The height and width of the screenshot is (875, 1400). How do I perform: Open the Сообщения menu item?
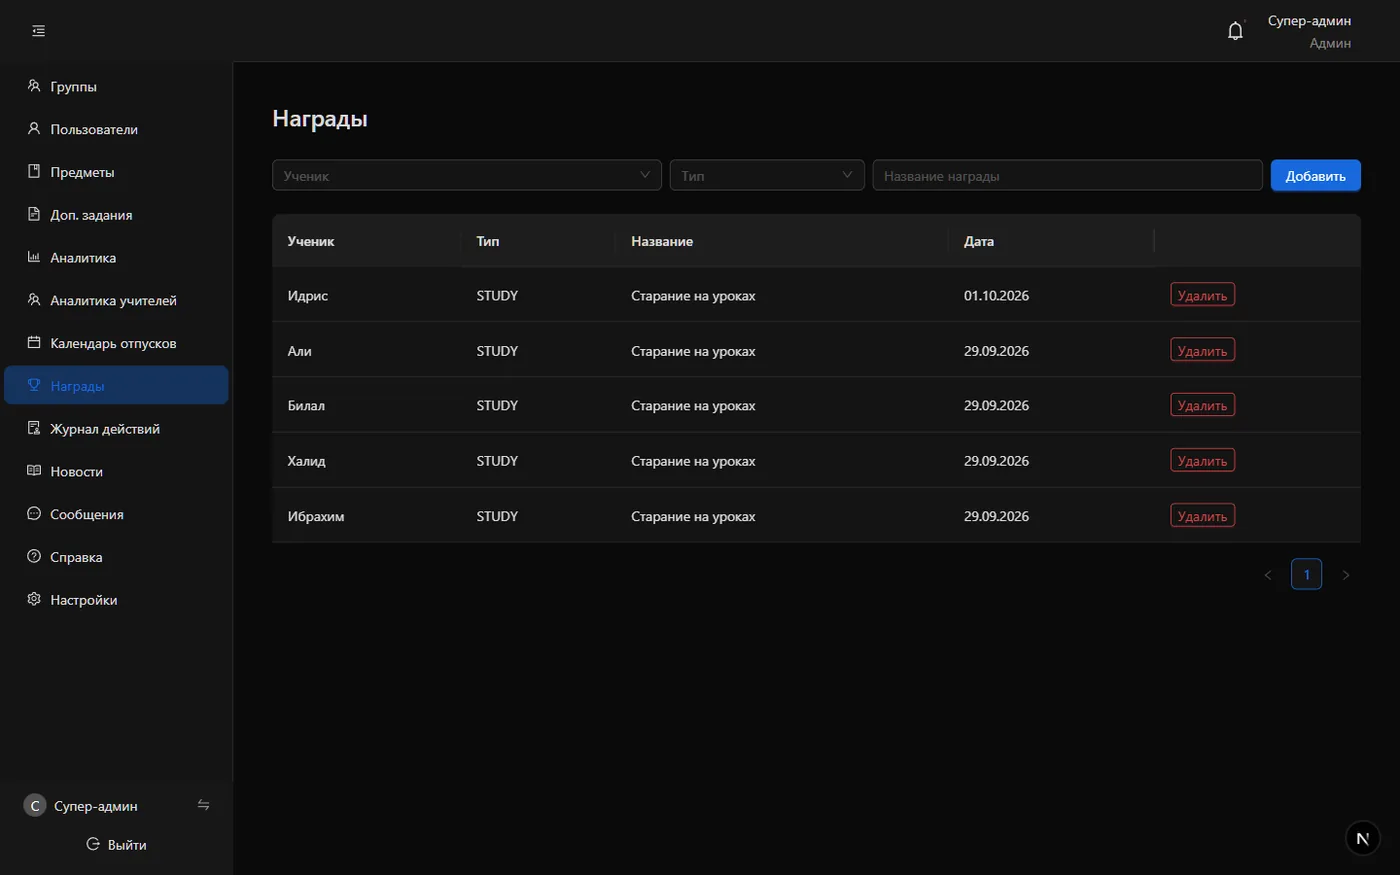[x=116, y=514]
